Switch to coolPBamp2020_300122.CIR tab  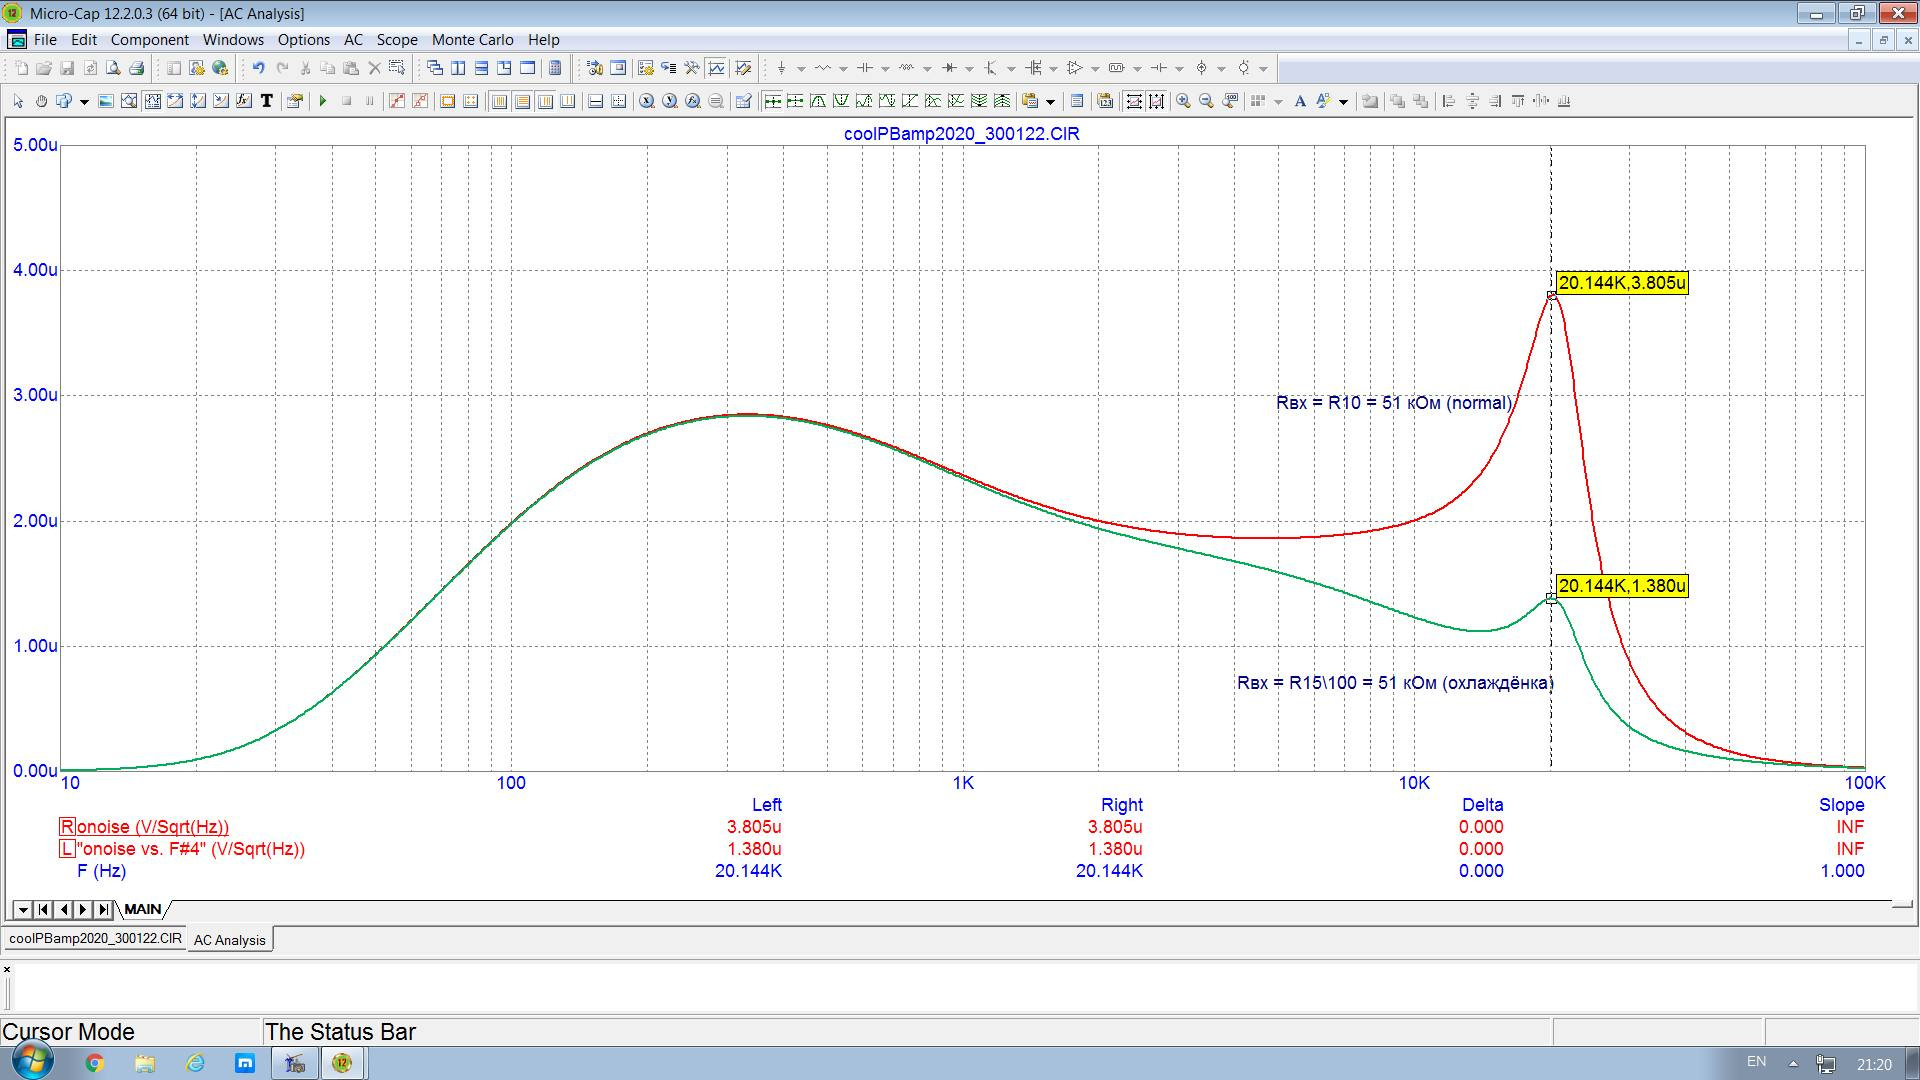tap(95, 939)
